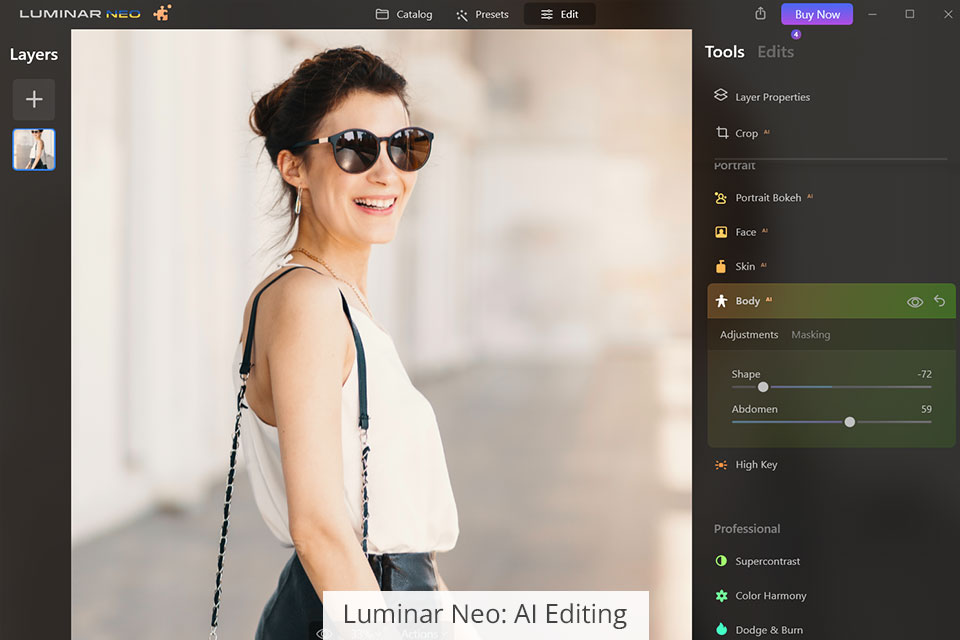Click the Abdomen value 59
Viewport: 960px width, 640px height.
(x=926, y=409)
